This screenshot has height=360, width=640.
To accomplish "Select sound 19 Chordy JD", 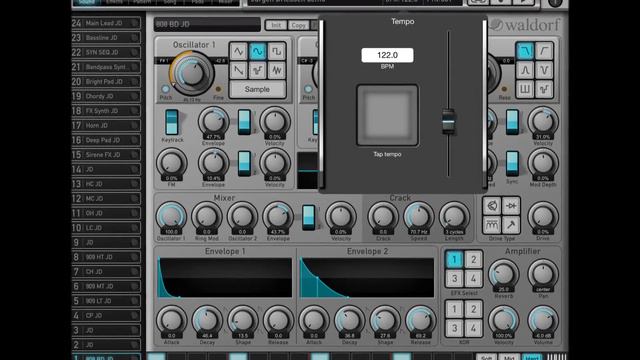I will tap(106, 96).
